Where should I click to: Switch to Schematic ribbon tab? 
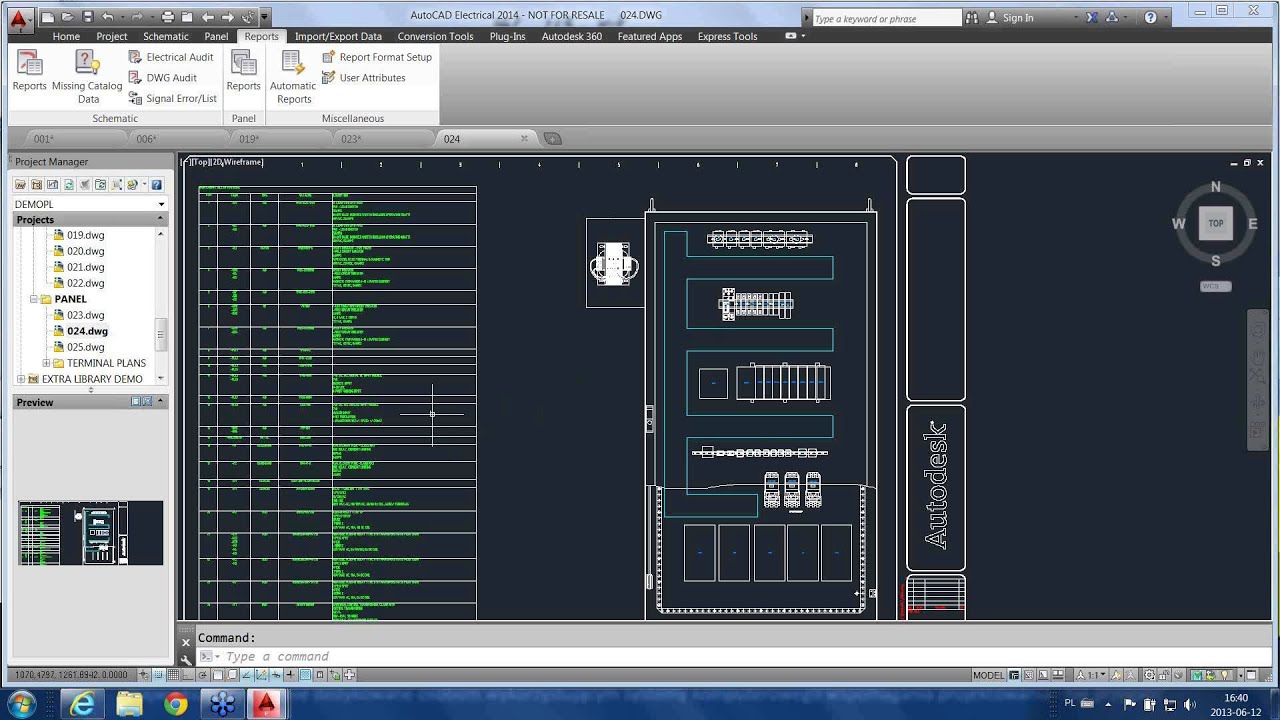click(166, 36)
